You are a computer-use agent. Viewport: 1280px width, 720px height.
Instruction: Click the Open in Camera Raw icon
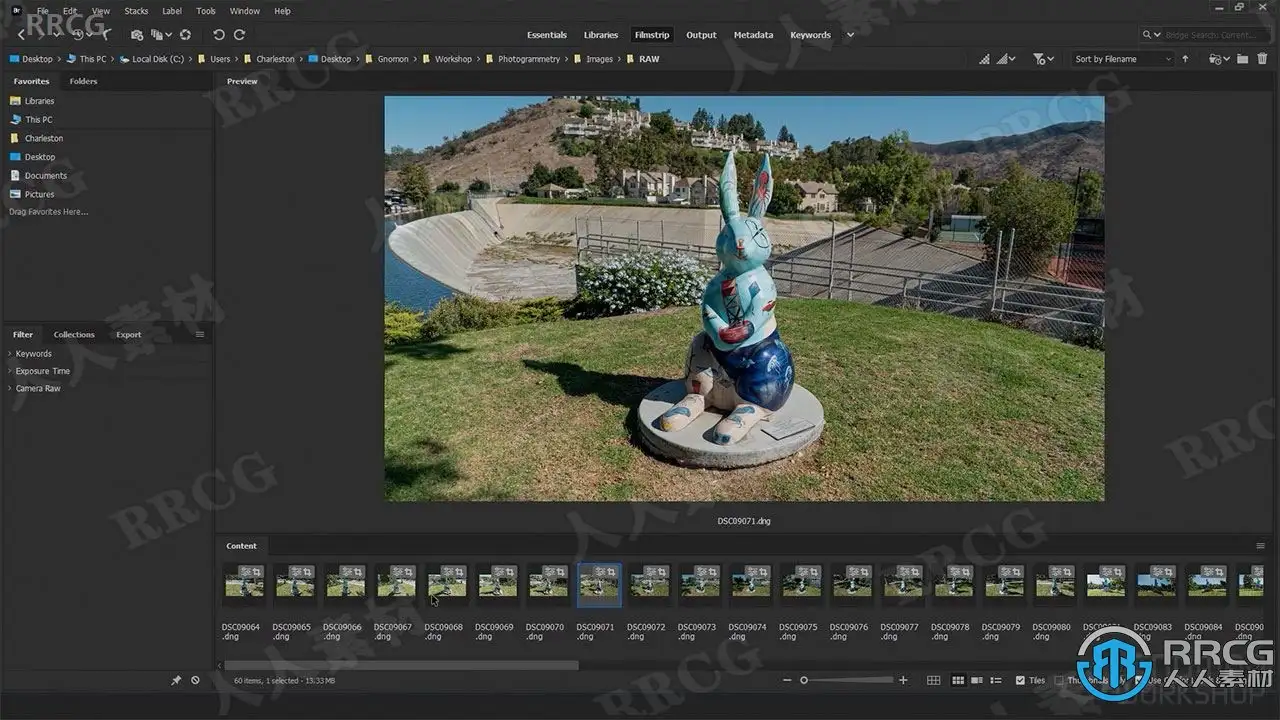(x=185, y=35)
